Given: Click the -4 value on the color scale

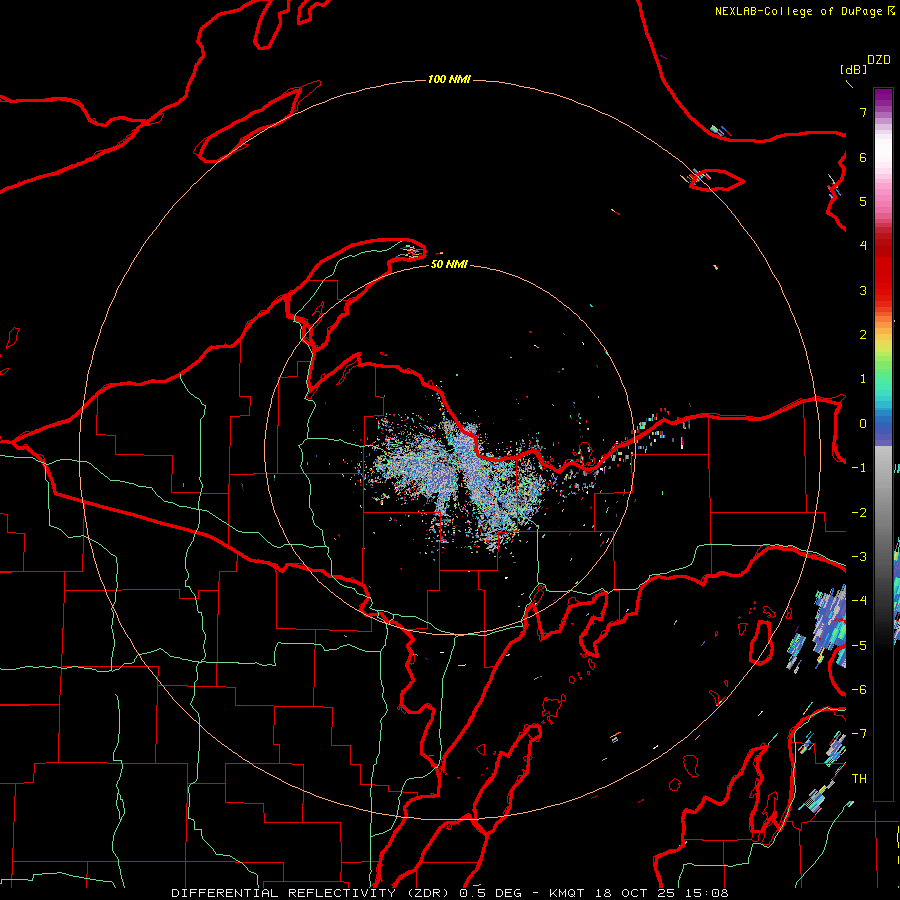Looking at the screenshot, I should point(859,600).
